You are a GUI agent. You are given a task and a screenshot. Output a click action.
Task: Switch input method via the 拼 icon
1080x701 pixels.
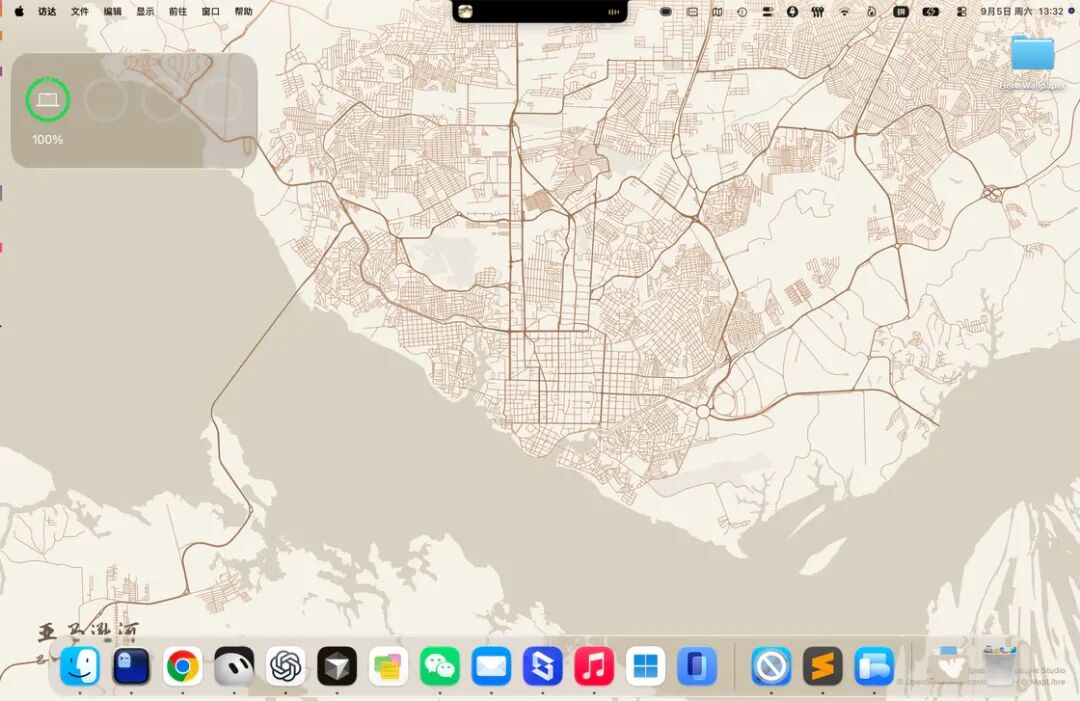pyautogui.click(x=900, y=12)
